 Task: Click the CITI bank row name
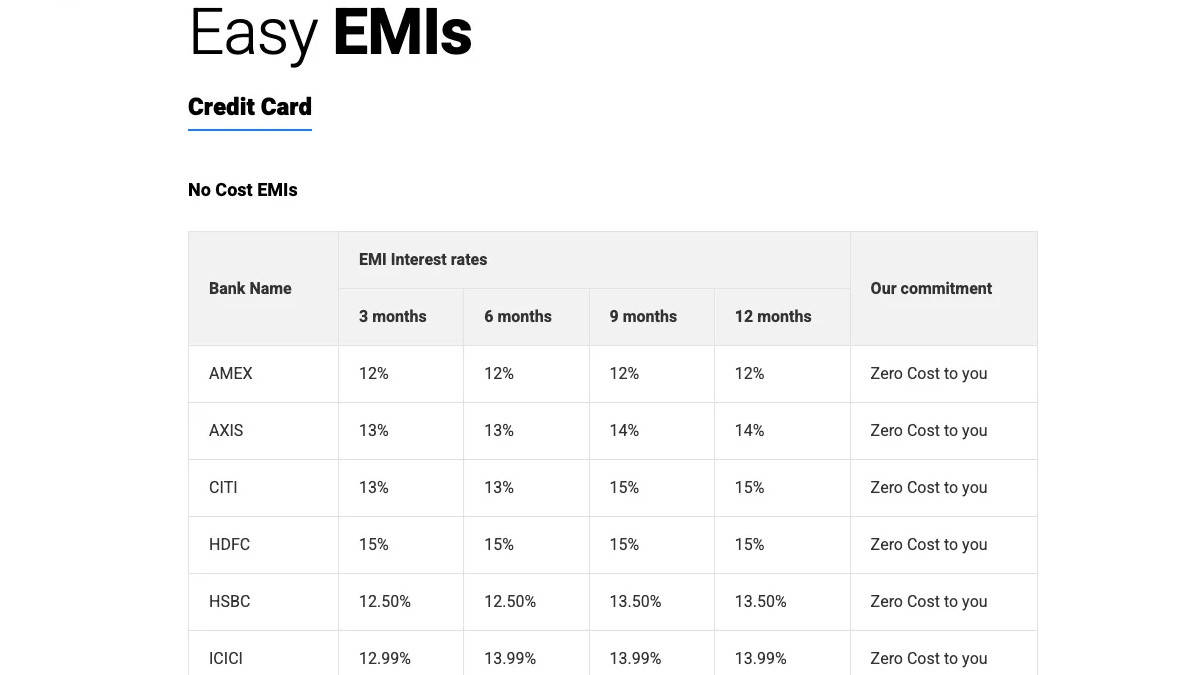(223, 488)
